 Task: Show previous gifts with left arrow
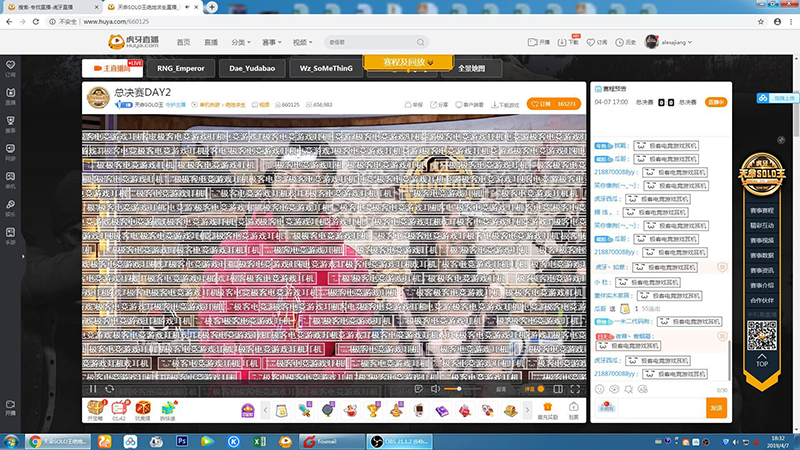(265, 410)
